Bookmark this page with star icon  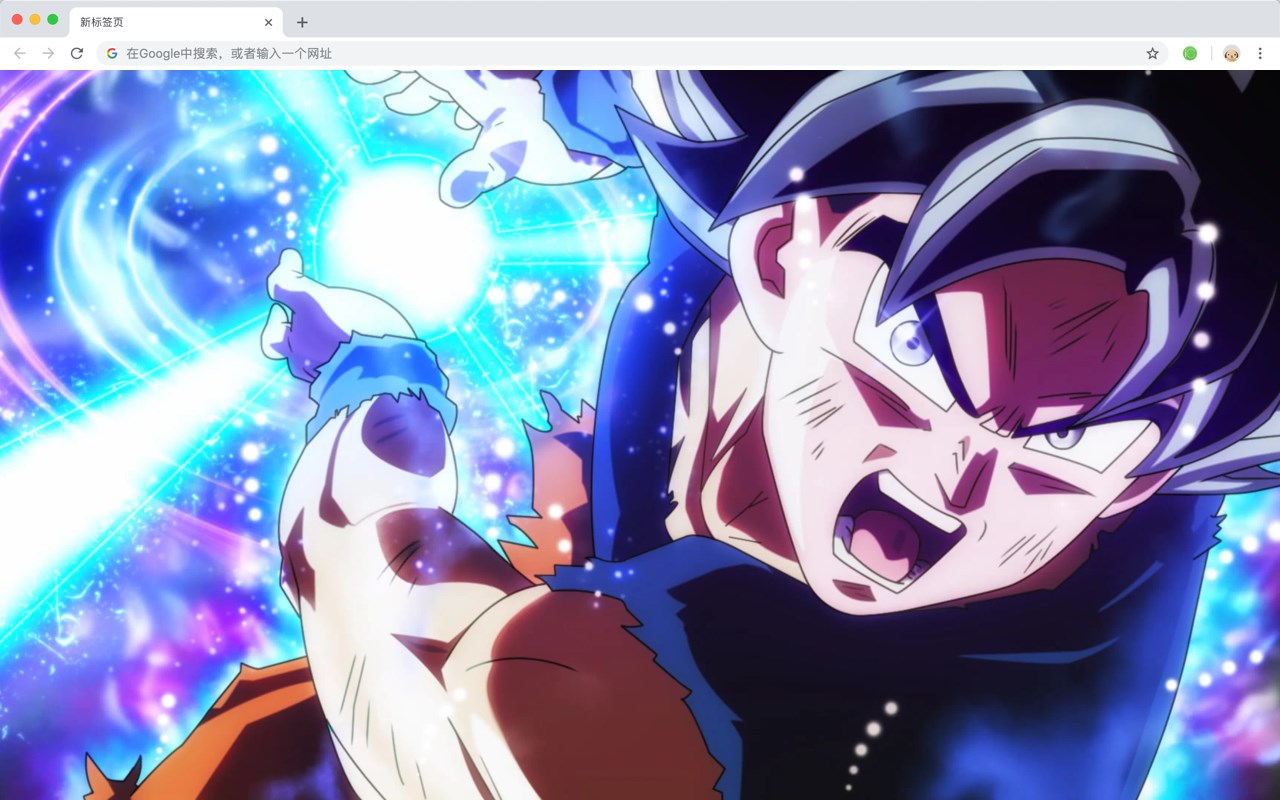tap(1152, 53)
